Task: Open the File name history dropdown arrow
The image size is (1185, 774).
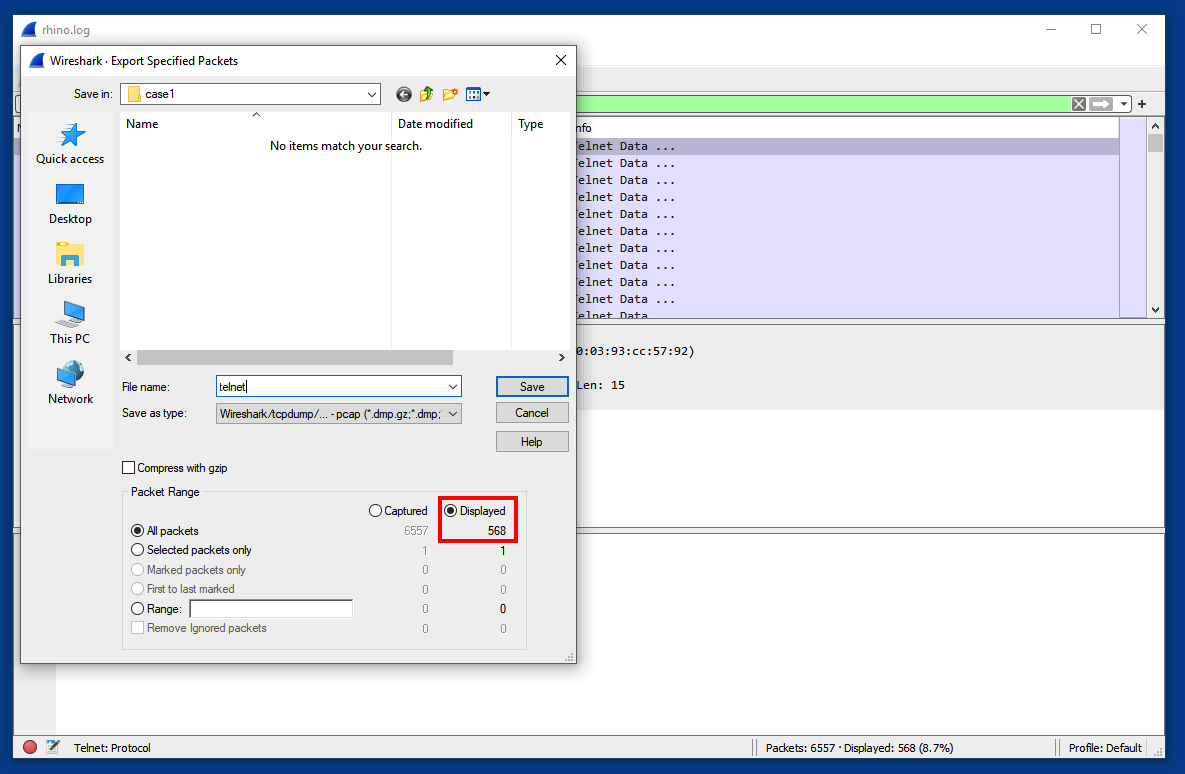Action: click(453, 387)
